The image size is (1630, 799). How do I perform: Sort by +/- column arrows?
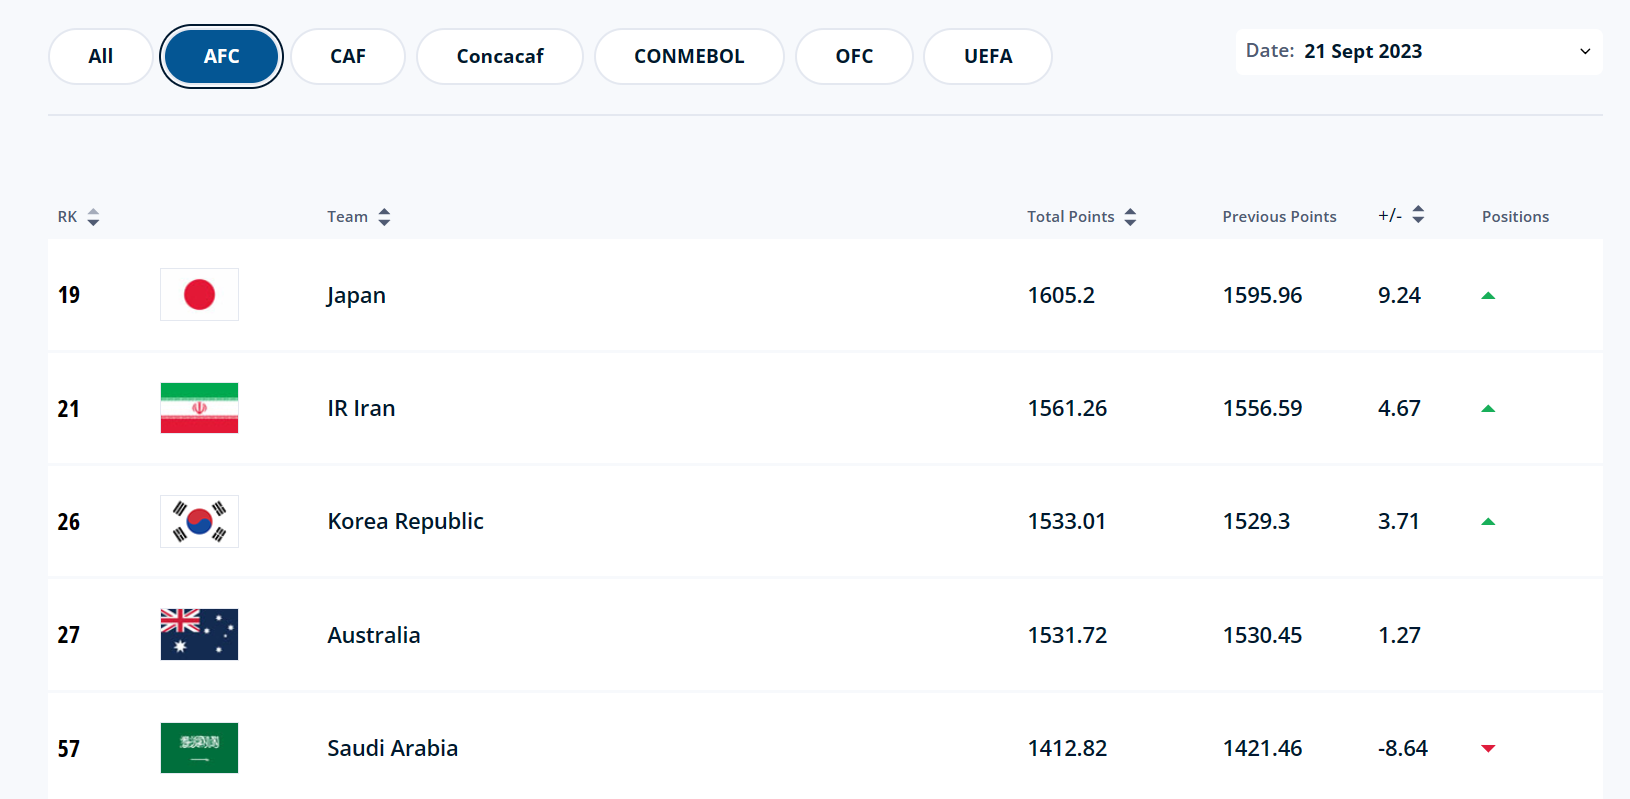(x=1418, y=215)
